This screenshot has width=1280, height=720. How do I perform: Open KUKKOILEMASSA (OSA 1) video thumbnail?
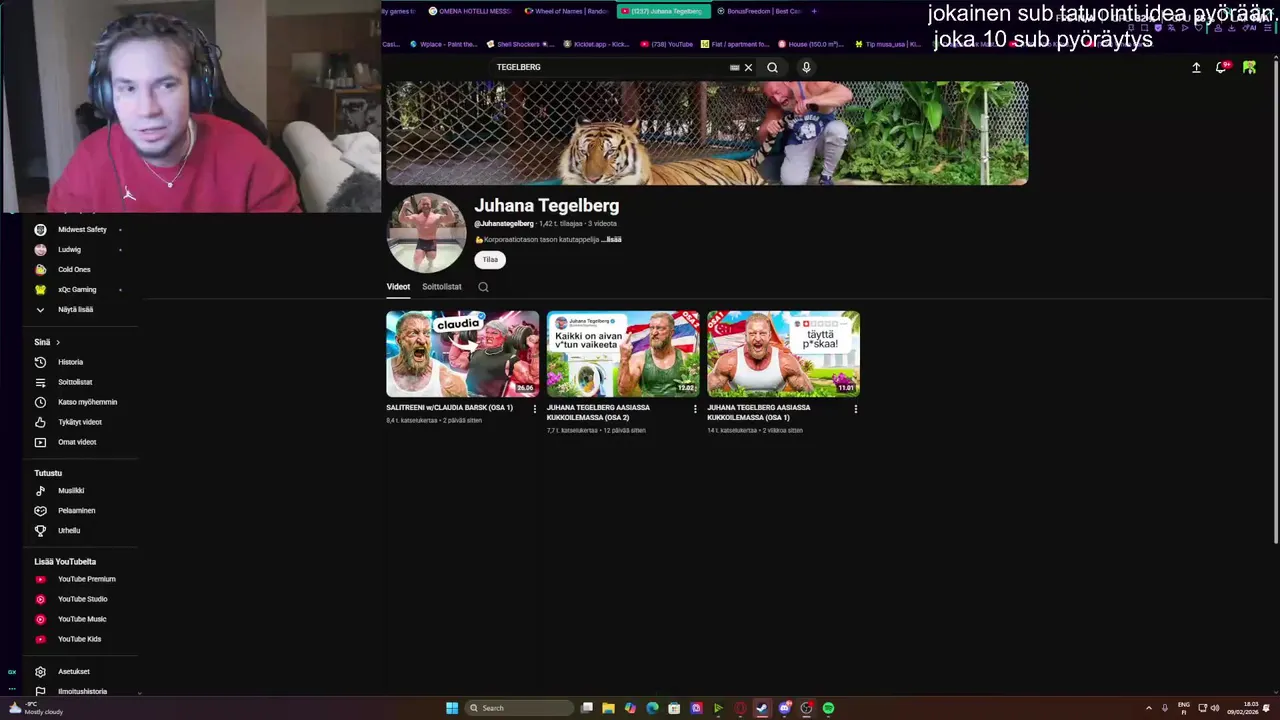(x=783, y=354)
